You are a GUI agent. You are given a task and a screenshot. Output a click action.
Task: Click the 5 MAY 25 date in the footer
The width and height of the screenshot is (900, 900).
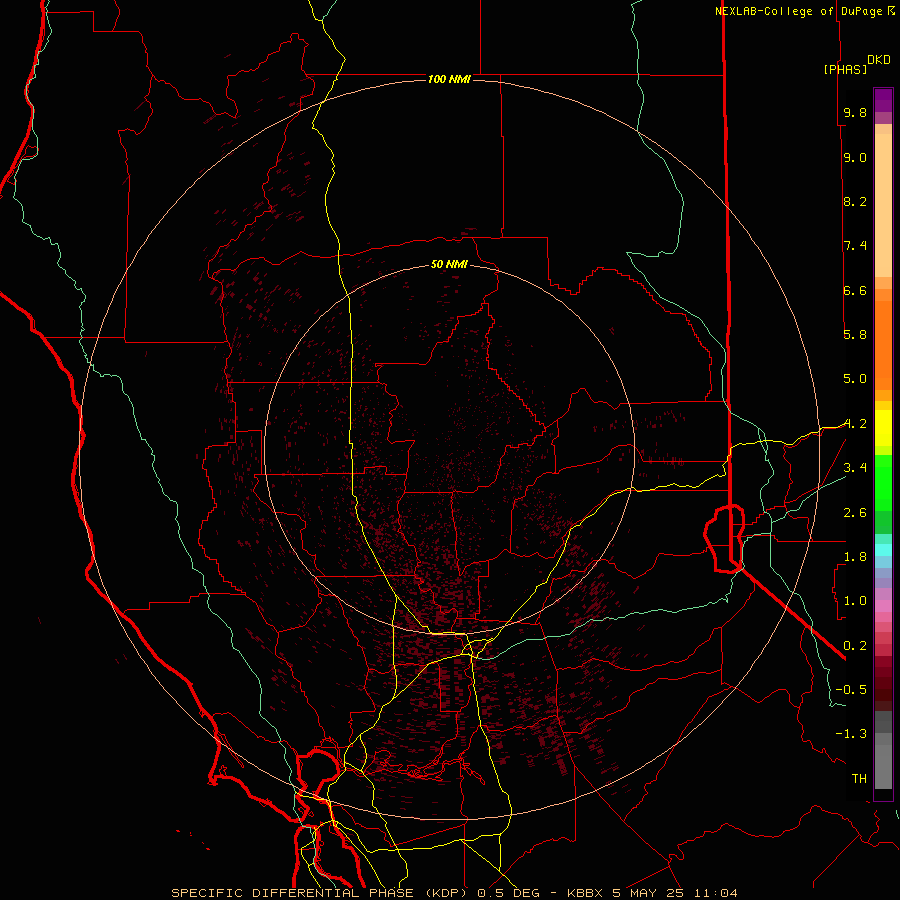[650, 893]
